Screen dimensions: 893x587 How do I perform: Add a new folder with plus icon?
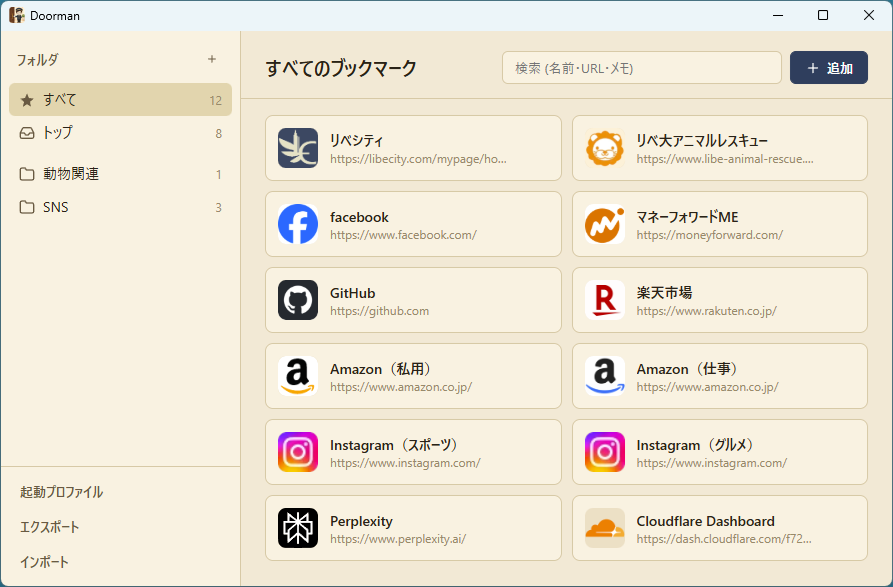[x=212, y=59]
